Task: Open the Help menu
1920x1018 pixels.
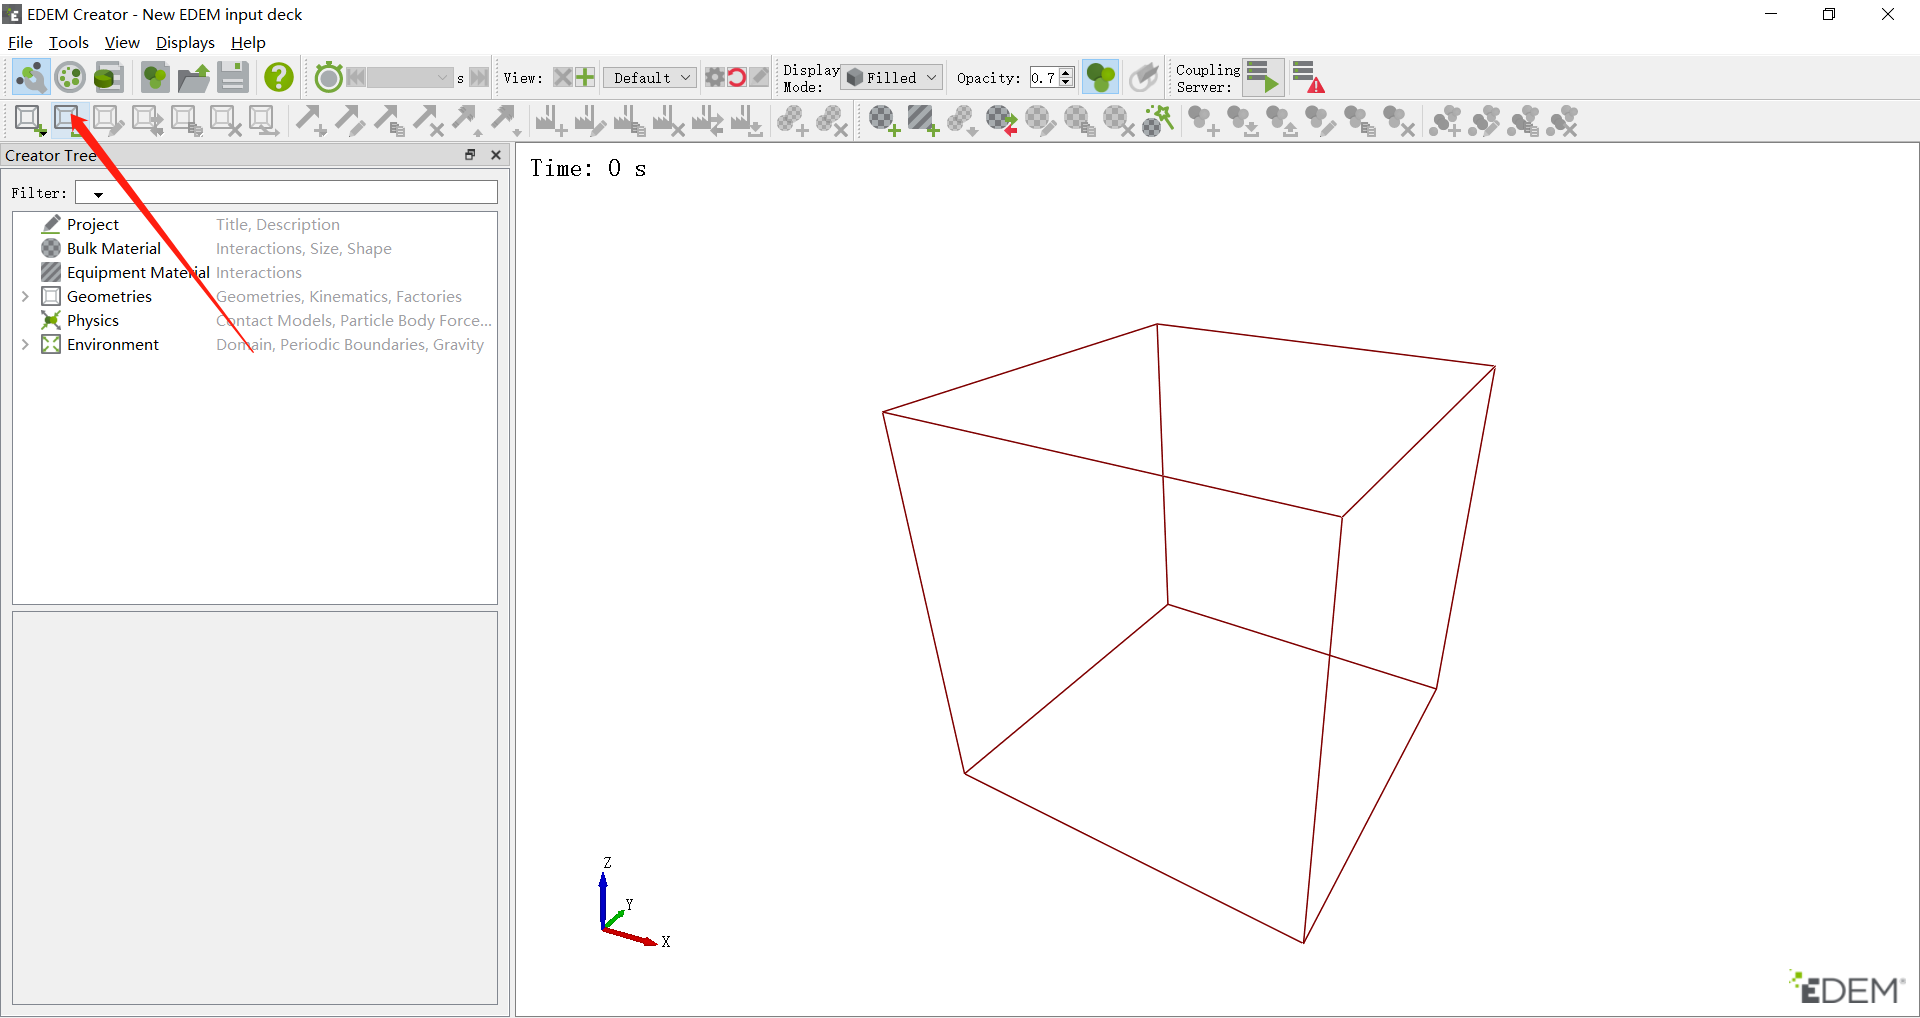Action: [248, 42]
